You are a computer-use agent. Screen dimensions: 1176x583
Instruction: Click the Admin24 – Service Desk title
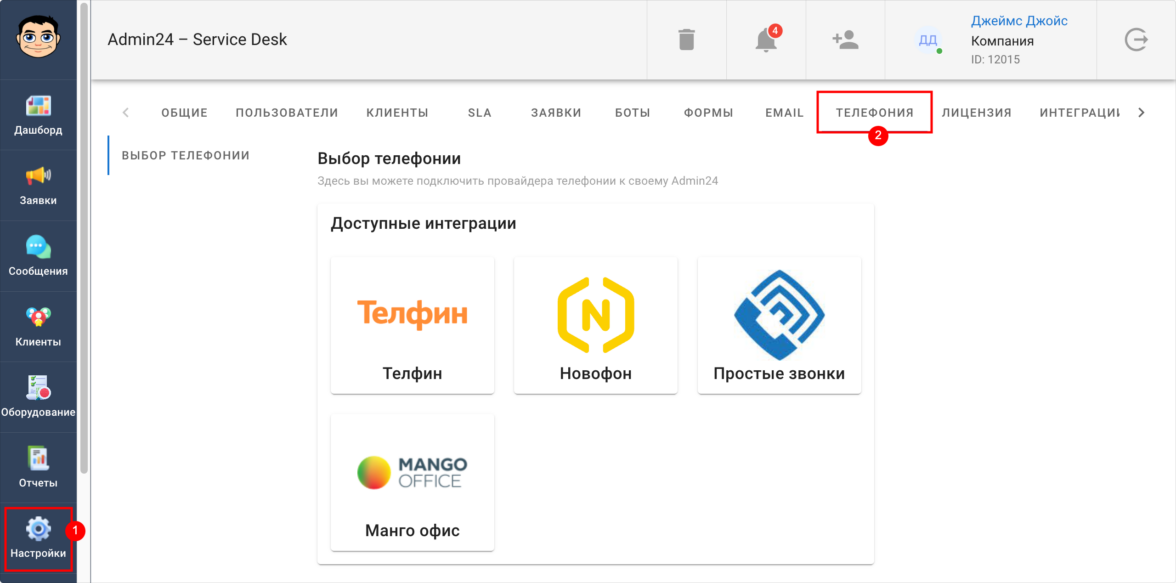(197, 40)
